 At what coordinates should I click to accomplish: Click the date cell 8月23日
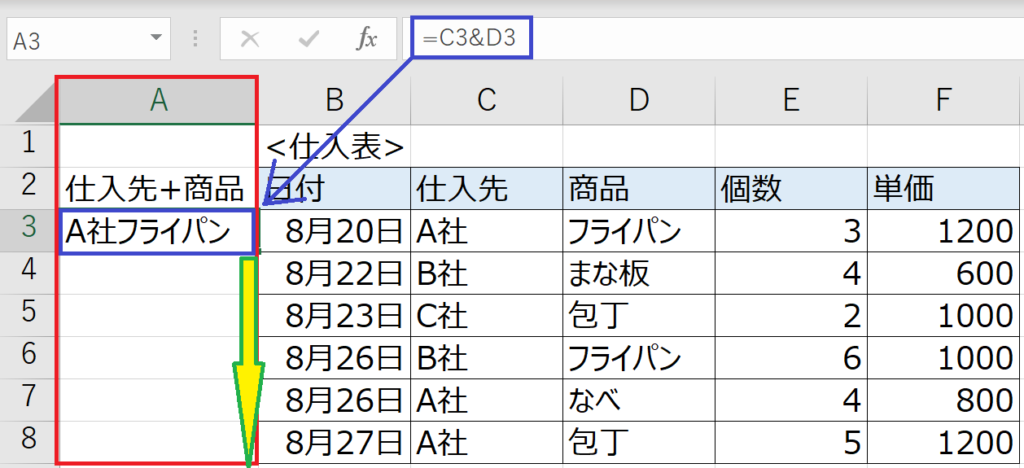pyautogui.click(x=335, y=316)
